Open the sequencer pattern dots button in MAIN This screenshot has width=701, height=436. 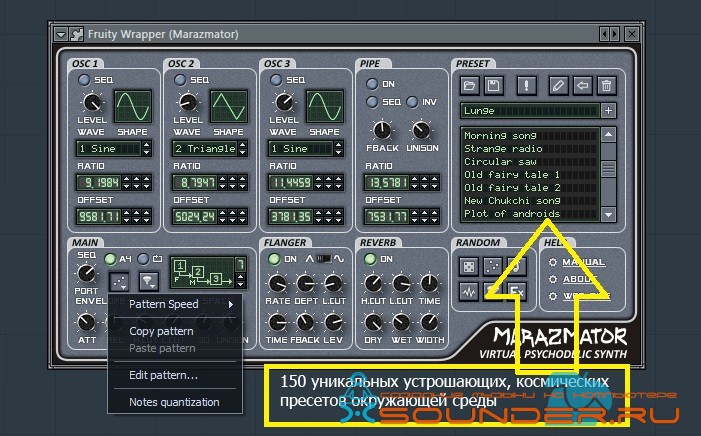point(119,281)
